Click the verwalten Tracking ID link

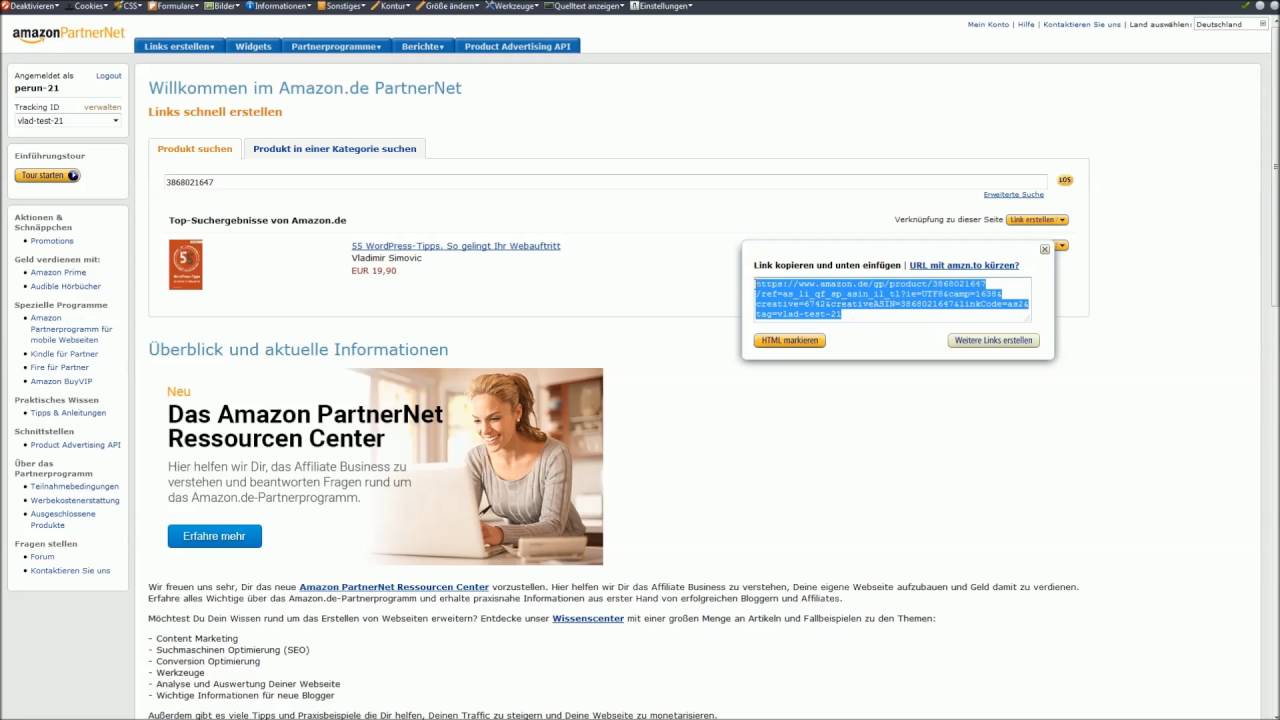pyautogui.click(x=103, y=107)
